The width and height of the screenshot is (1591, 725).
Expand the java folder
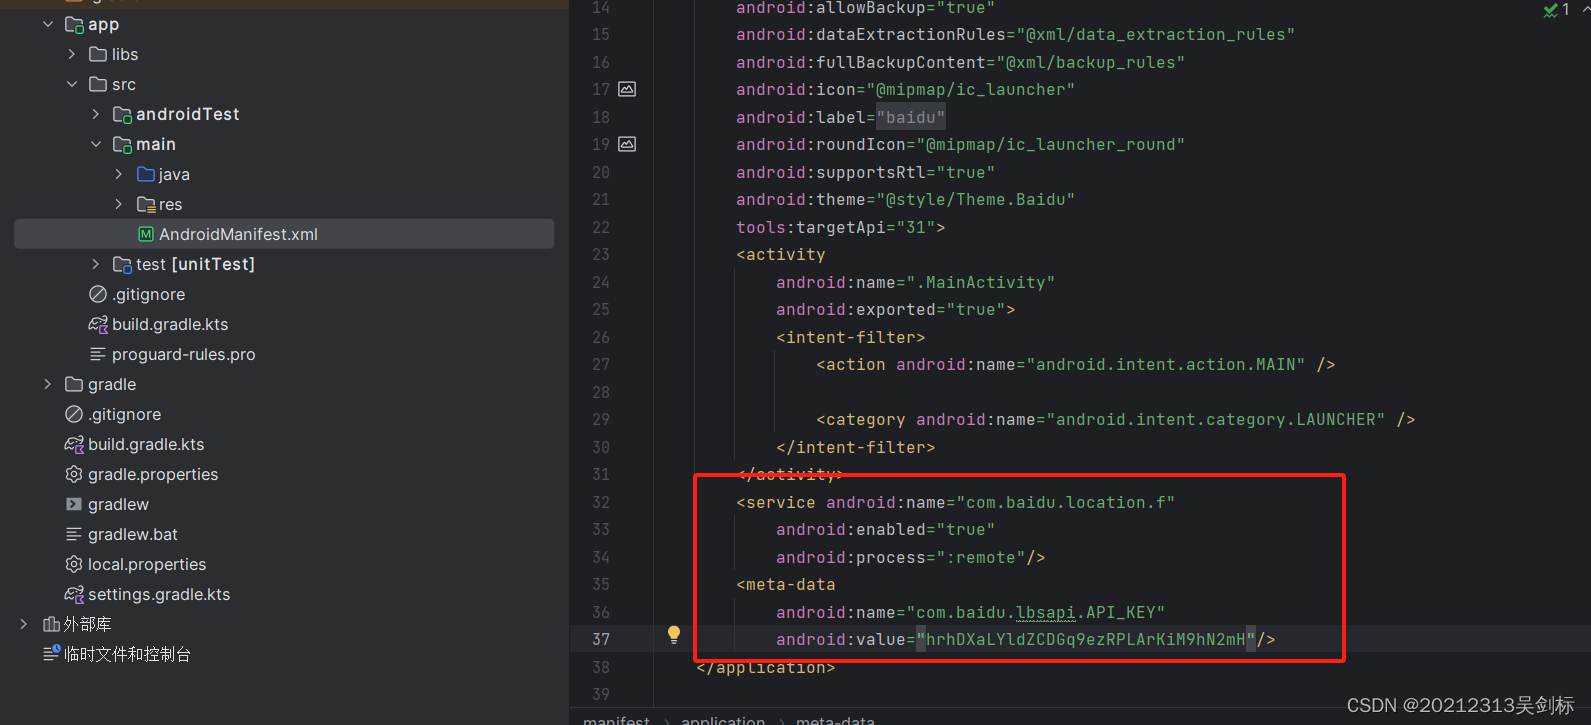click(x=119, y=174)
